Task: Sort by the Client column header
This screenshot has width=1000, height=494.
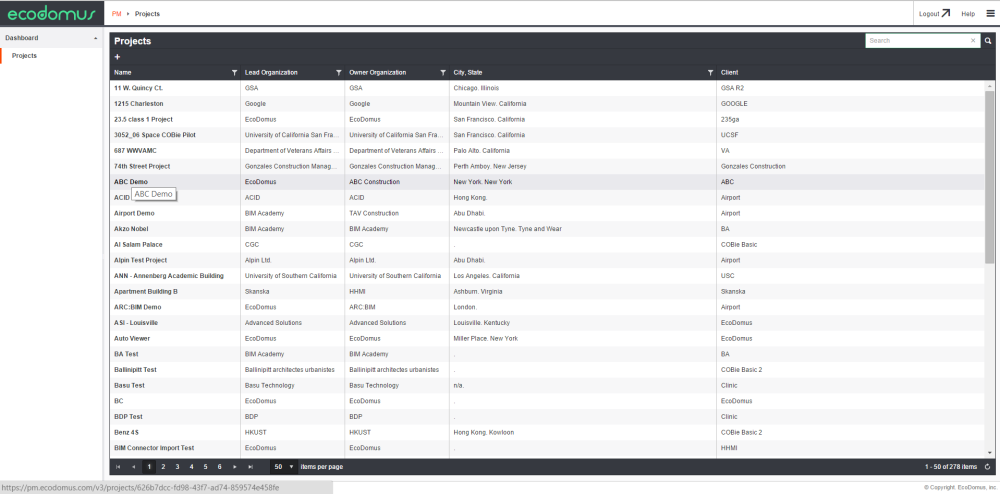Action: 729,73
